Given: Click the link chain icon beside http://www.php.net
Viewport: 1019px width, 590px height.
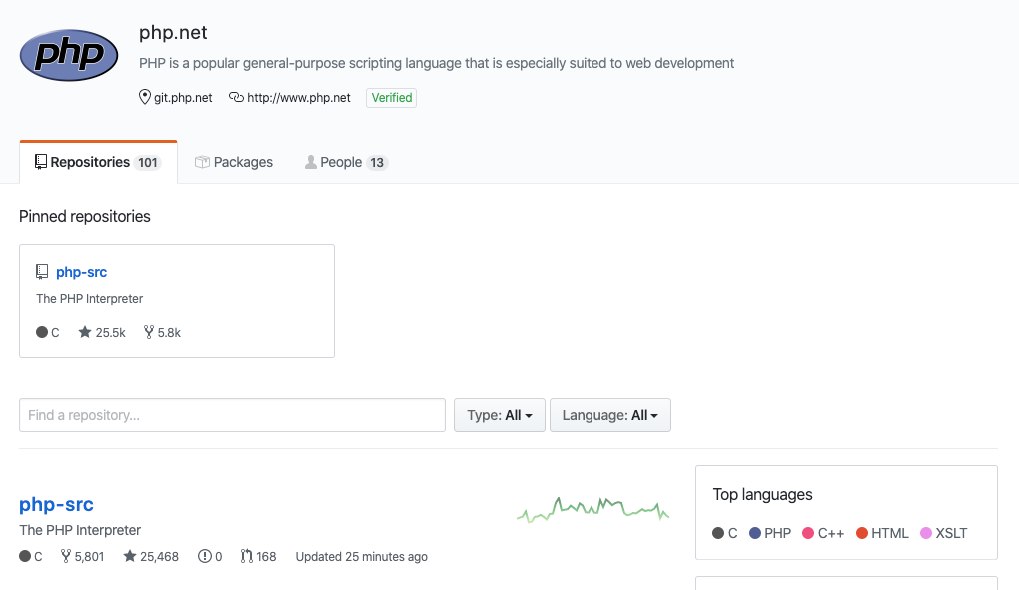Looking at the screenshot, I should coord(236,97).
